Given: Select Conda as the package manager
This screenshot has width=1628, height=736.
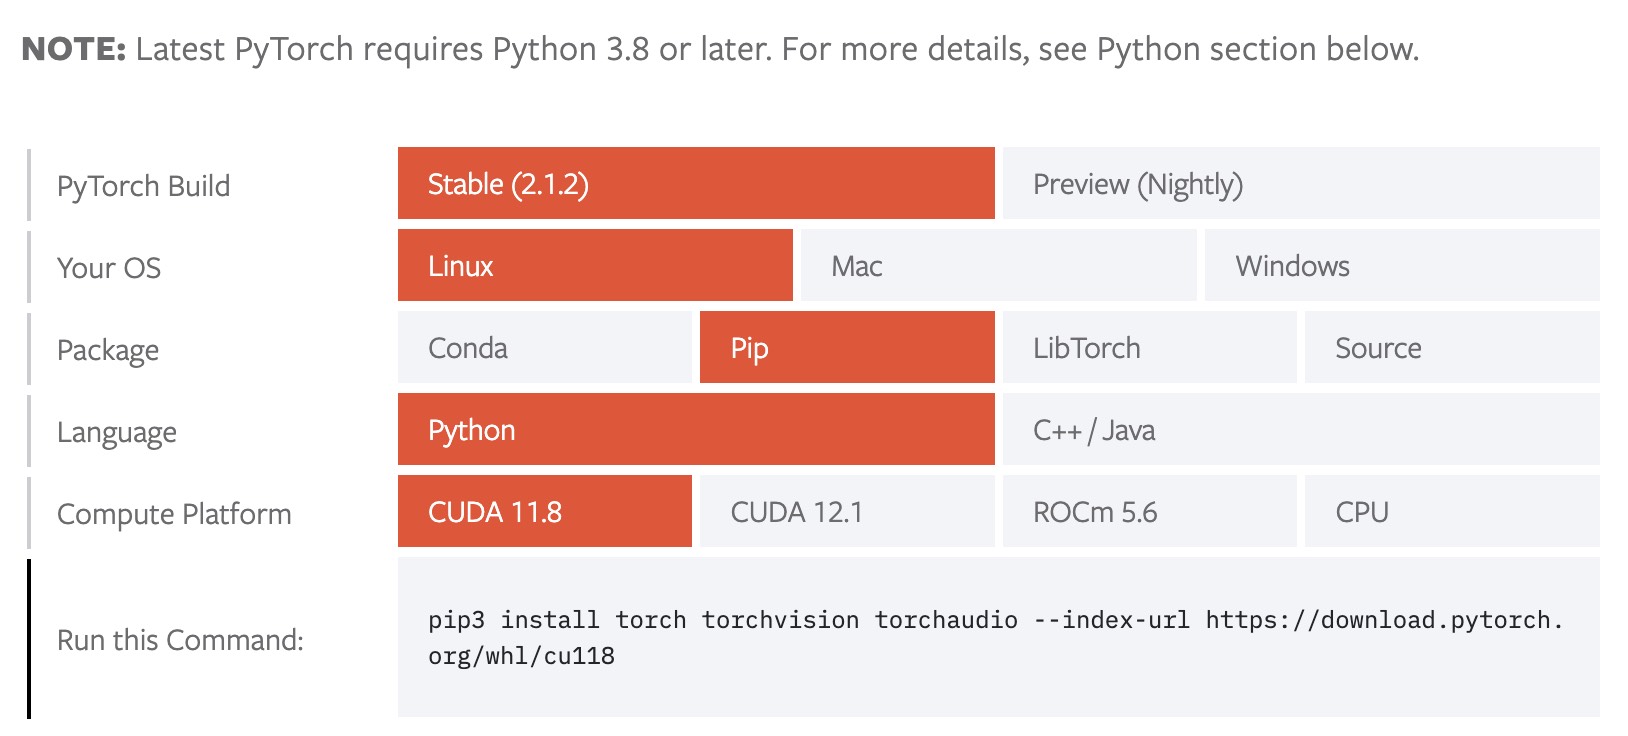Looking at the screenshot, I should click(x=545, y=347).
